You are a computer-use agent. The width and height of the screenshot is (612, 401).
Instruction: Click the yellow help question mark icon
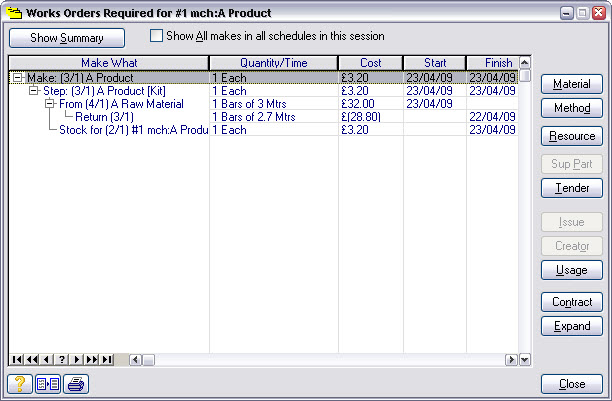20,384
